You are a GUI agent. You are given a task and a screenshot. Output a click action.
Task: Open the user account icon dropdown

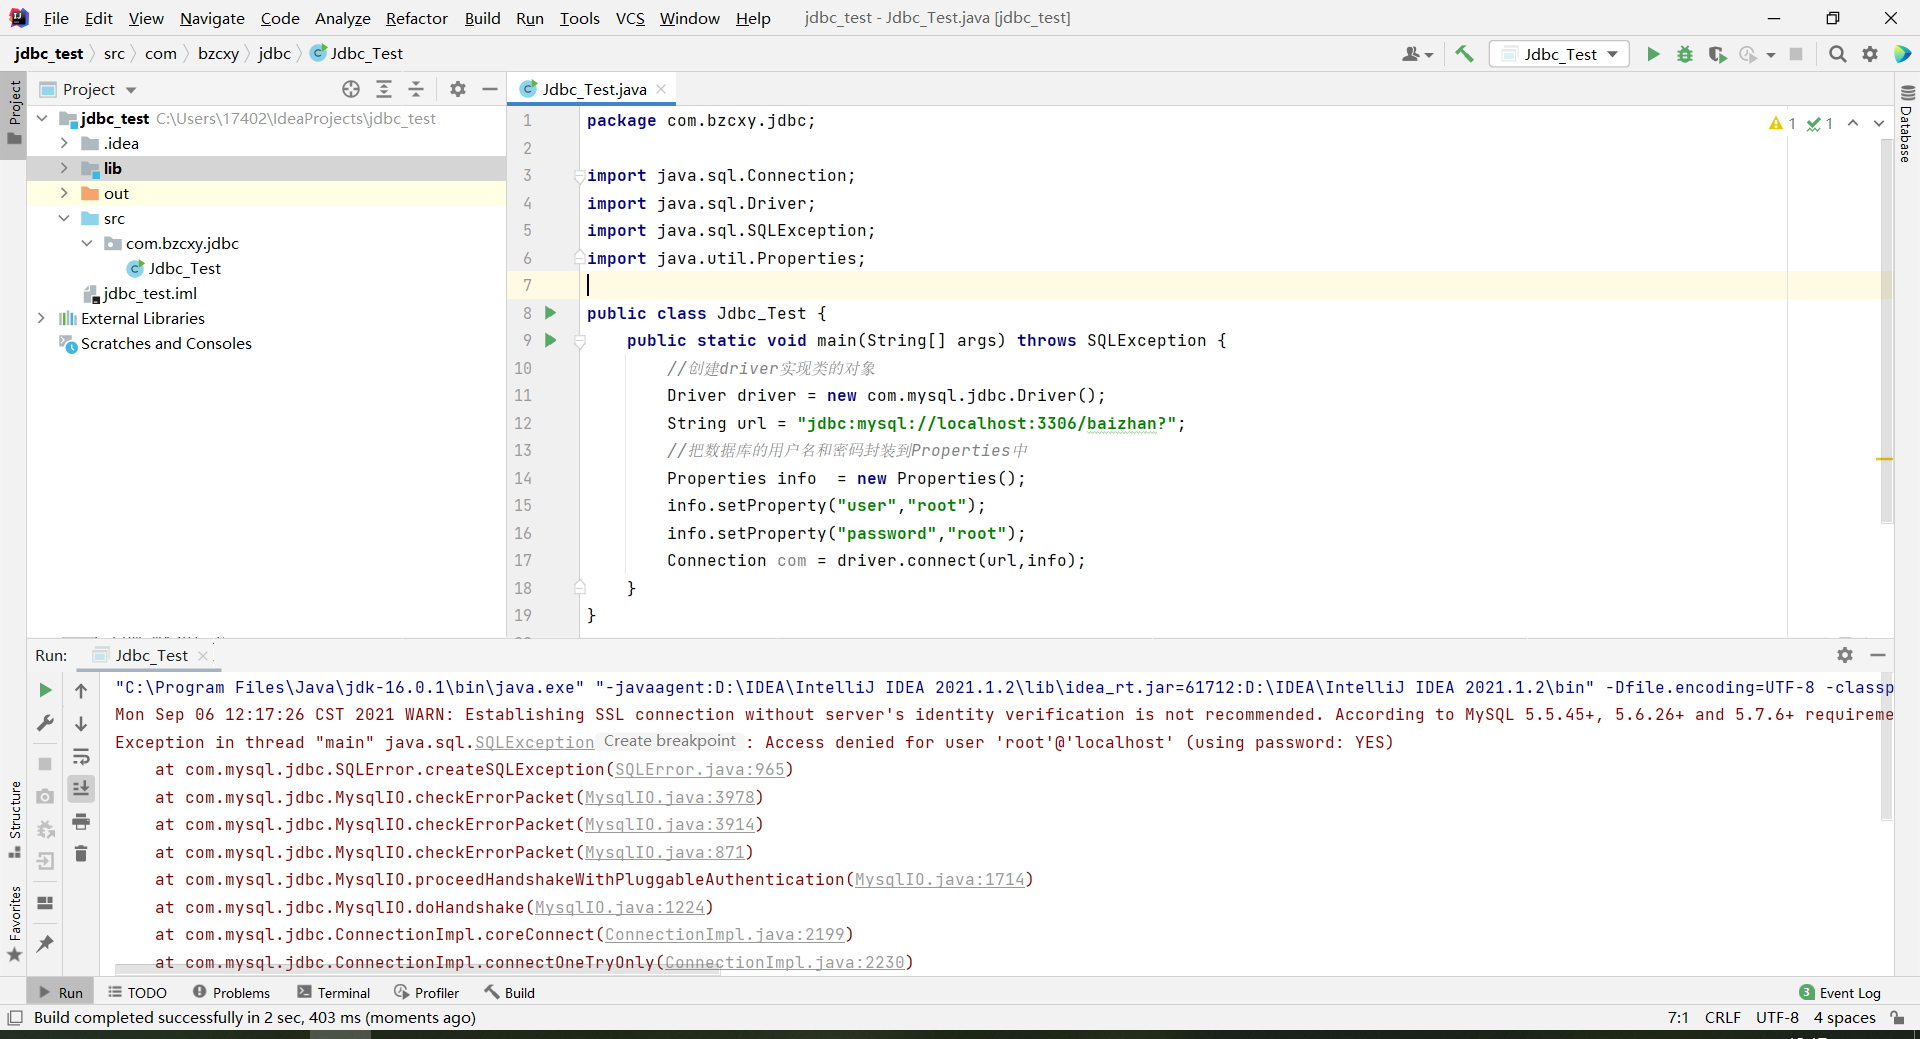pos(1417,54)
